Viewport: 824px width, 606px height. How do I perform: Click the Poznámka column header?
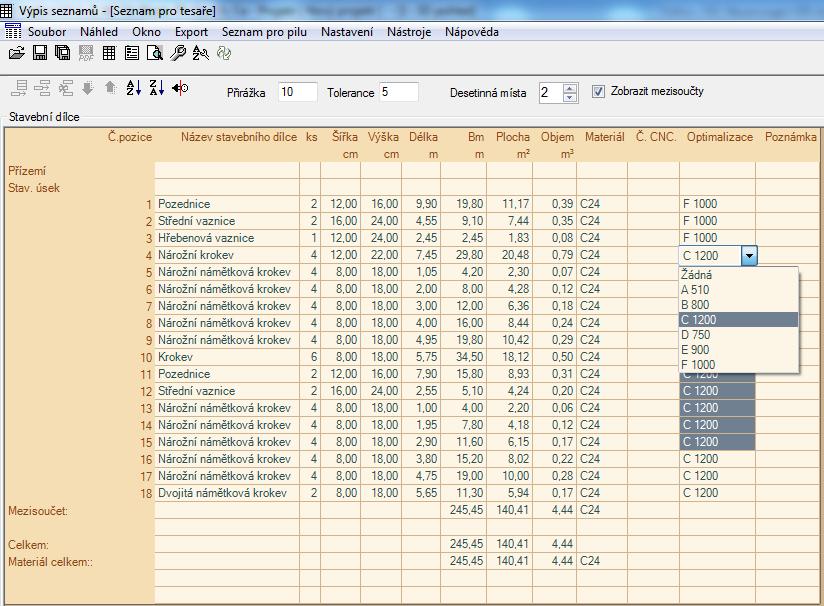tap(790, 137)
